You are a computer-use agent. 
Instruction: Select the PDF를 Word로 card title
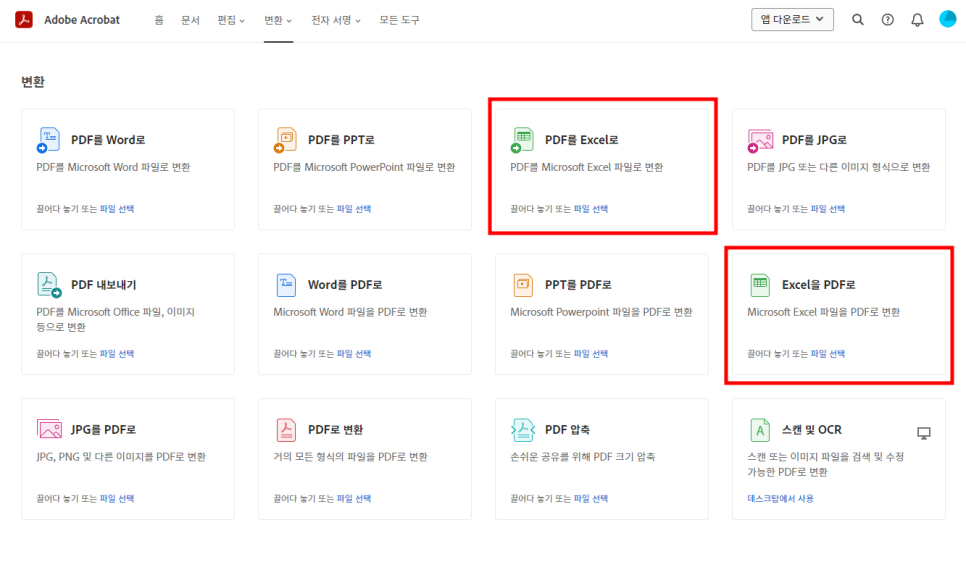click(108, 140)
